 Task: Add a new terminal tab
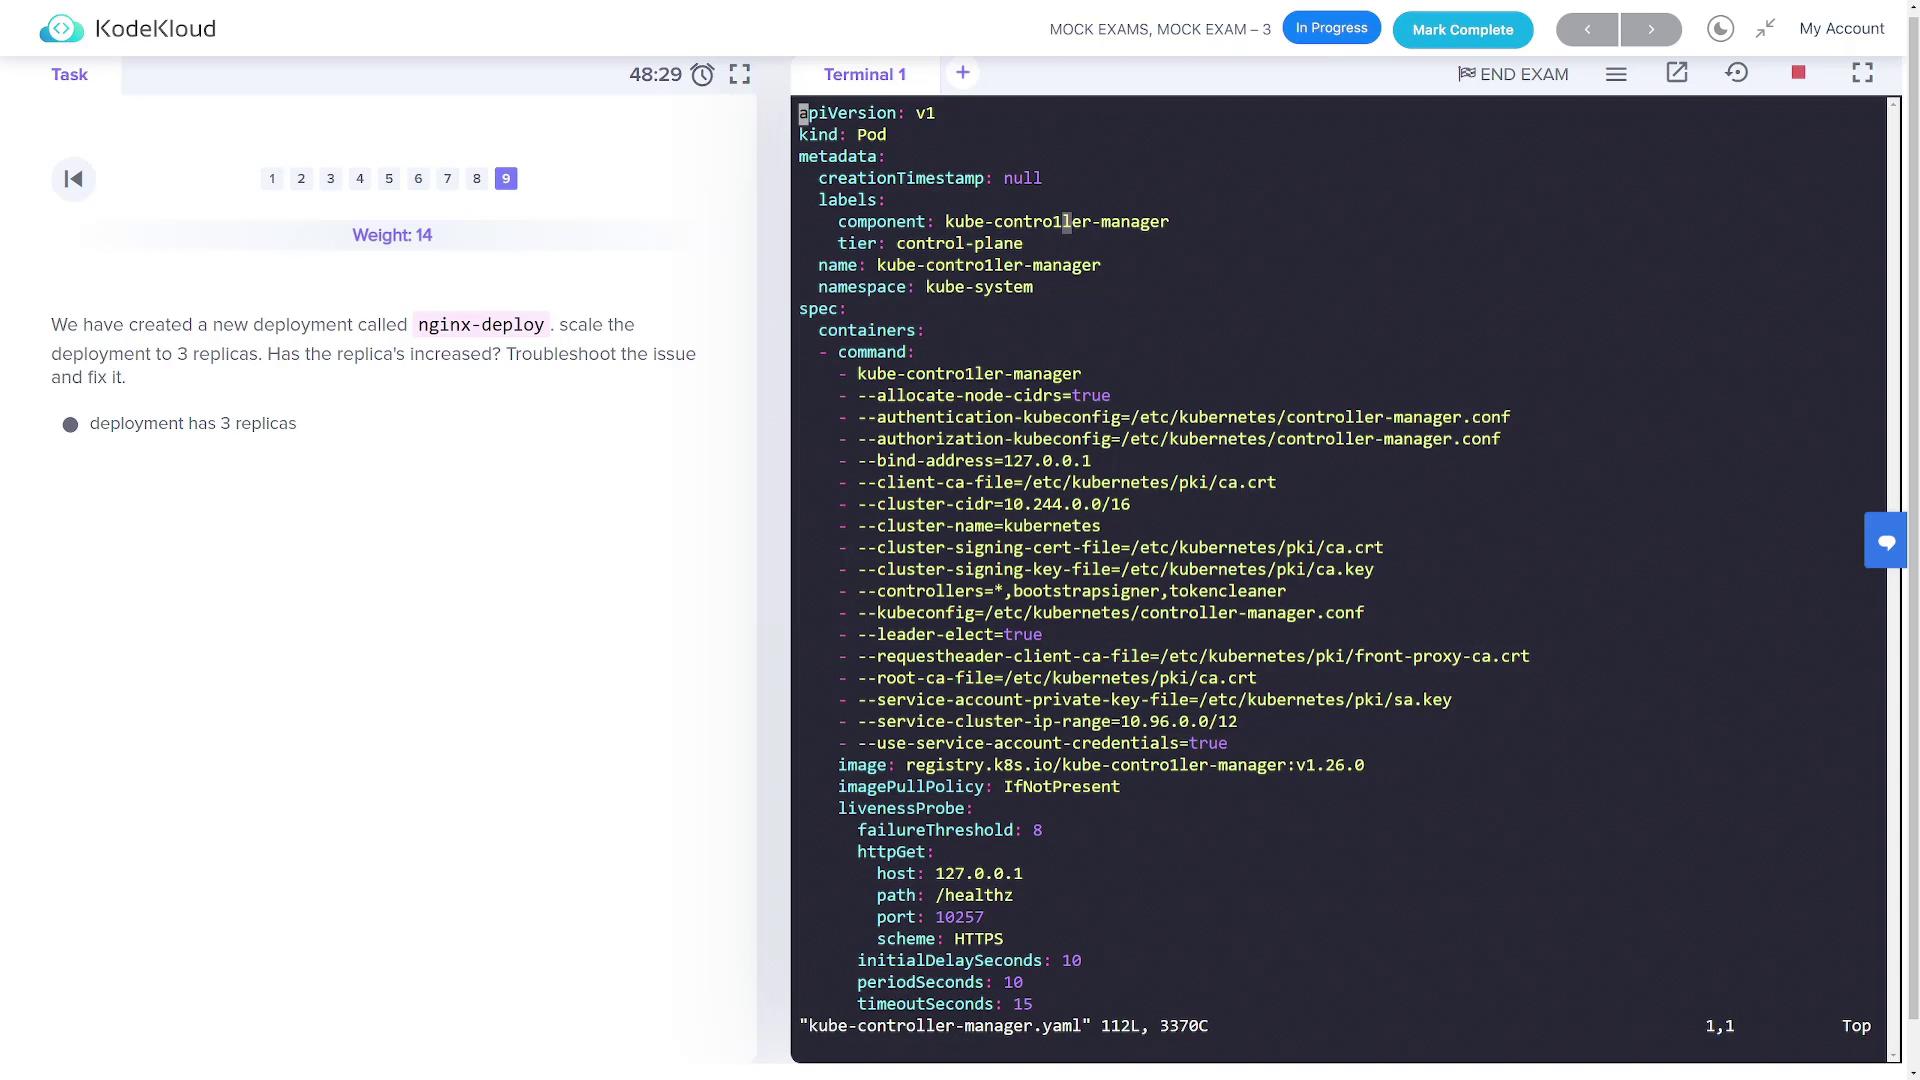coord(962,73)
